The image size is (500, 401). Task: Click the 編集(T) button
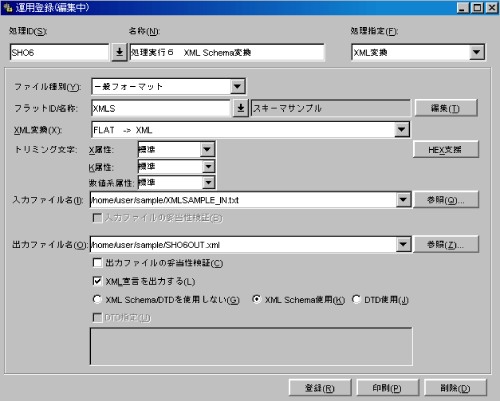[x=446, y=108]
